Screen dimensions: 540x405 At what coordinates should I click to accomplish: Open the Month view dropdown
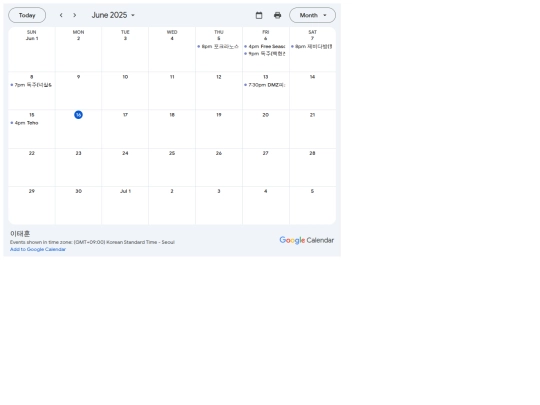click(312, 15)
